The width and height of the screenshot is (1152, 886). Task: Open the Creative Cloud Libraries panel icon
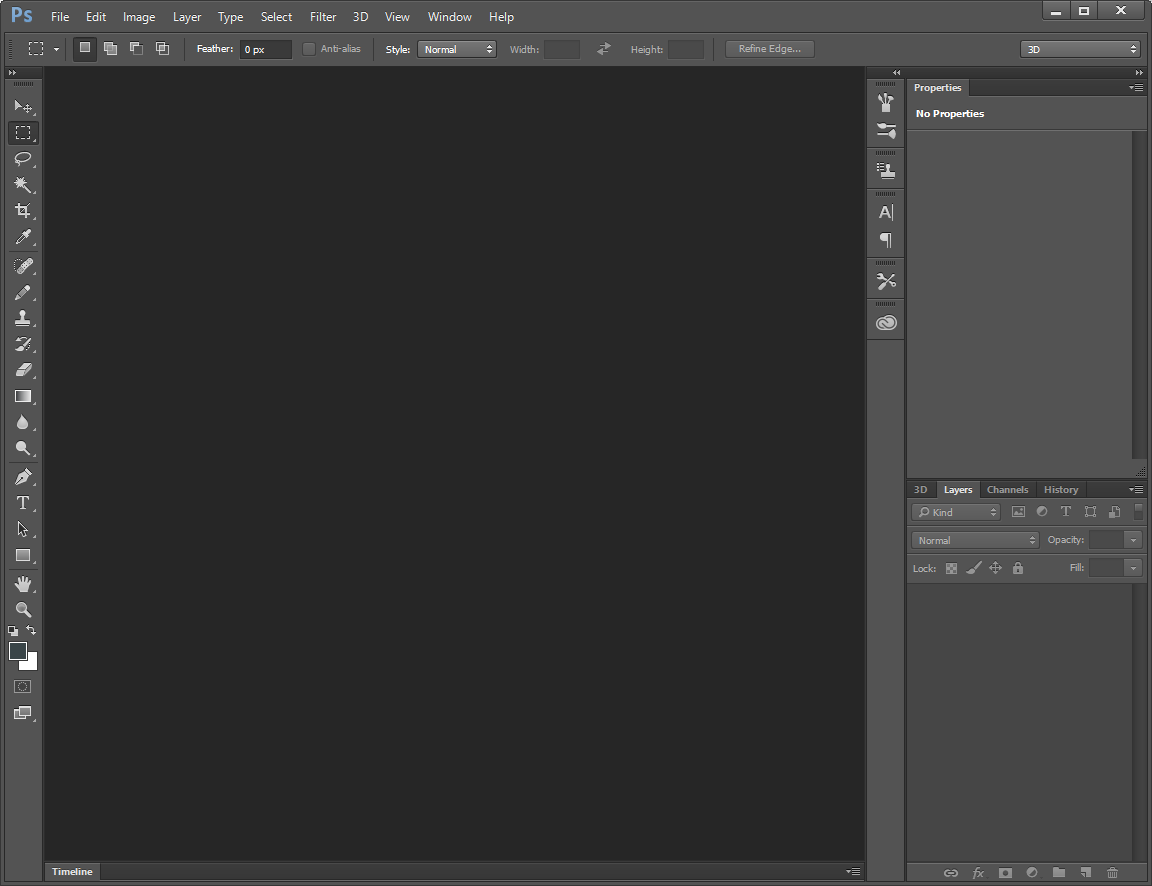(x=886, y=323)
